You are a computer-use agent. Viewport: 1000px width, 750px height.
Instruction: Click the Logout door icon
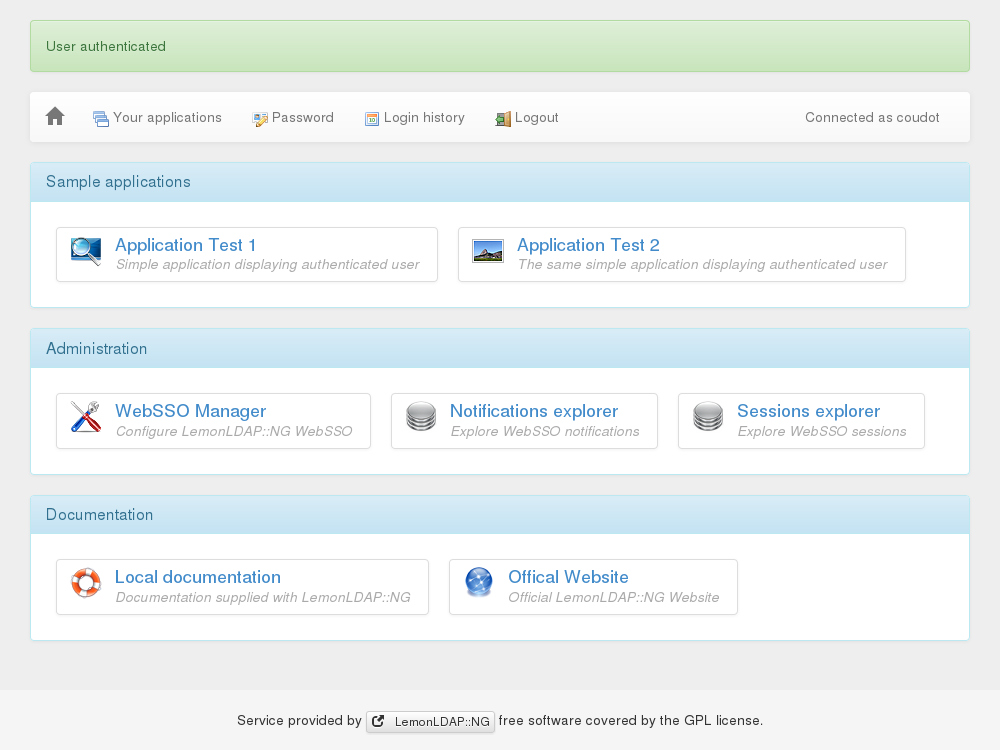[503, 119]
